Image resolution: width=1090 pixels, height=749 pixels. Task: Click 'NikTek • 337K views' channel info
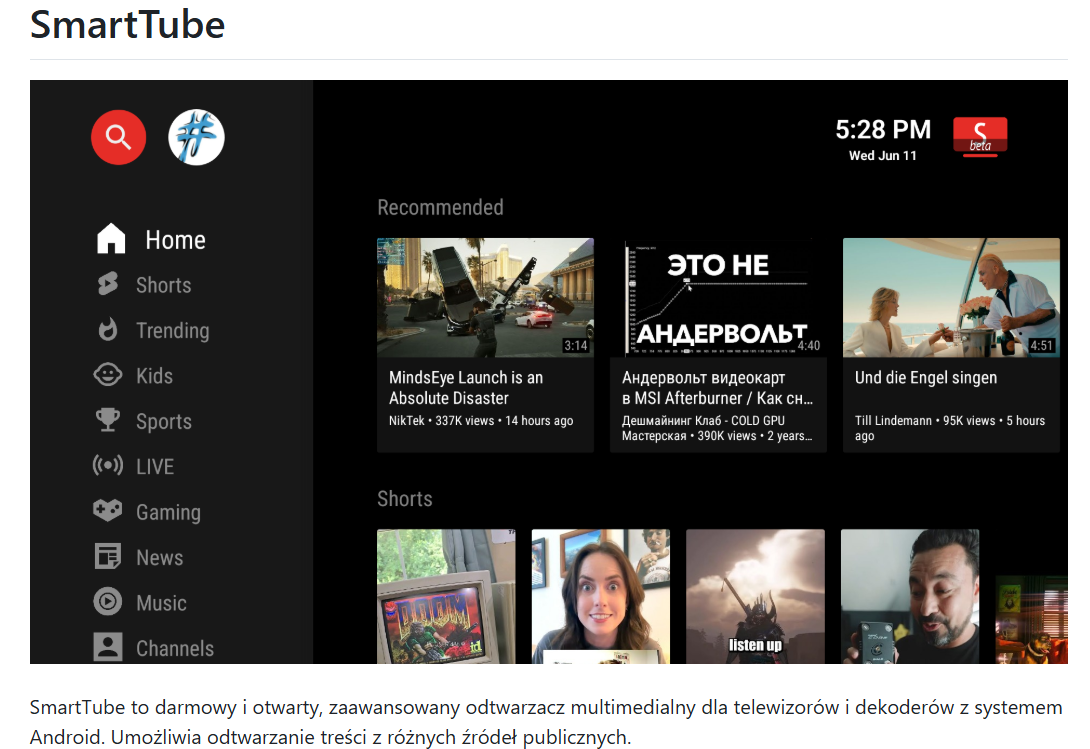point(481,421)
